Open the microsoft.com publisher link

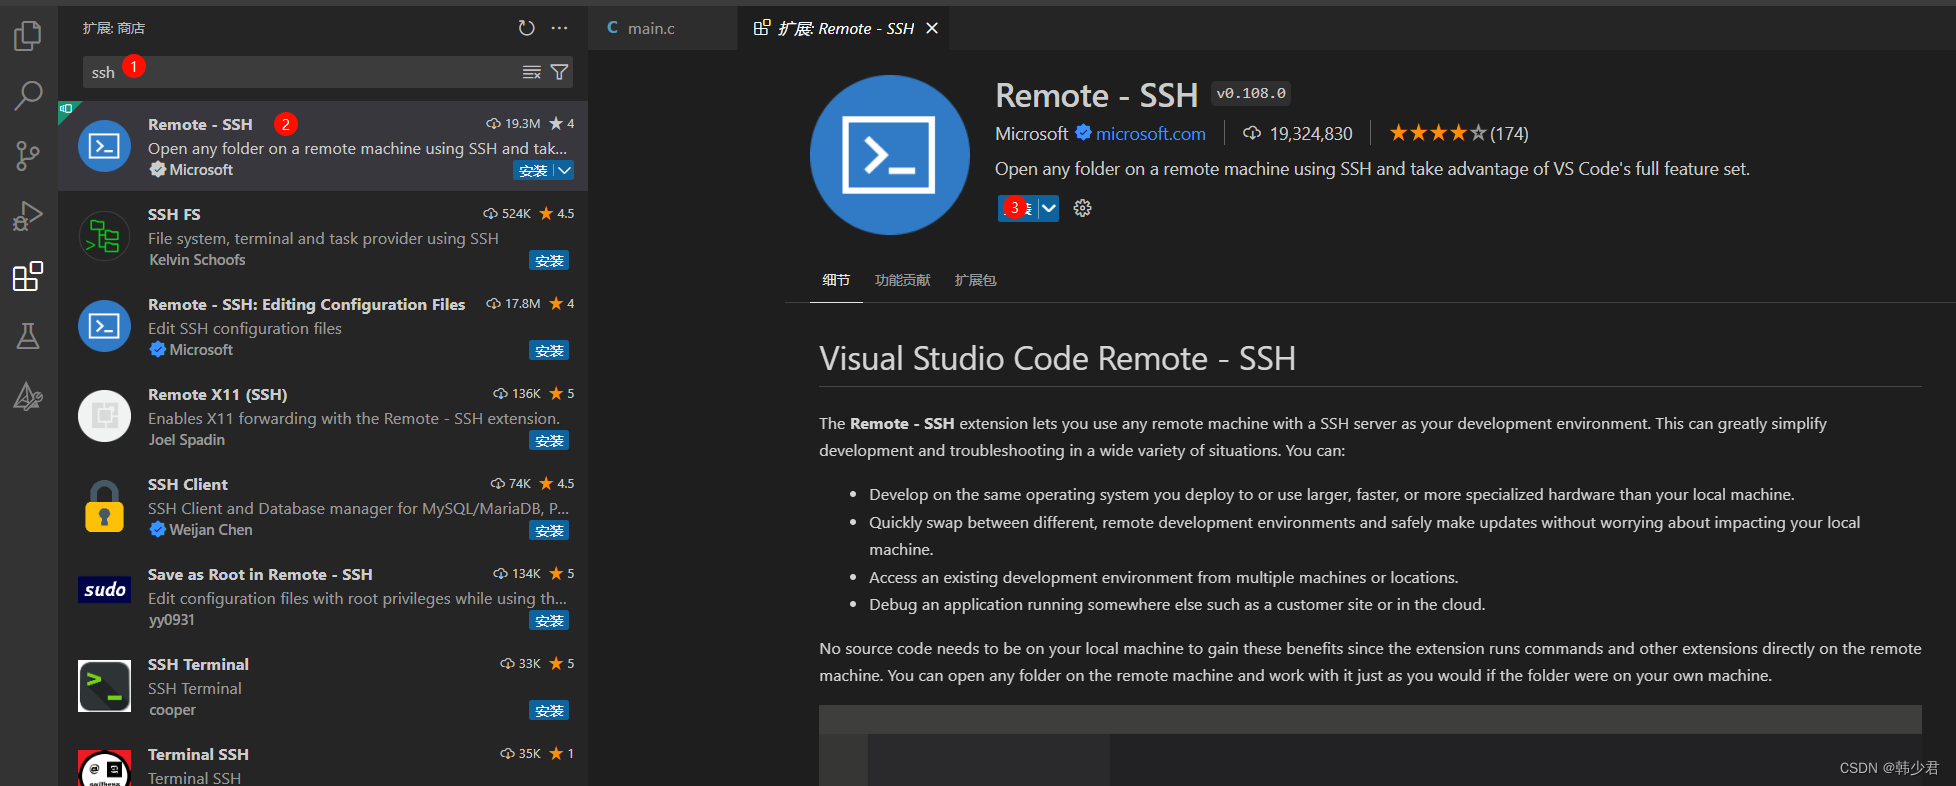1150,133
